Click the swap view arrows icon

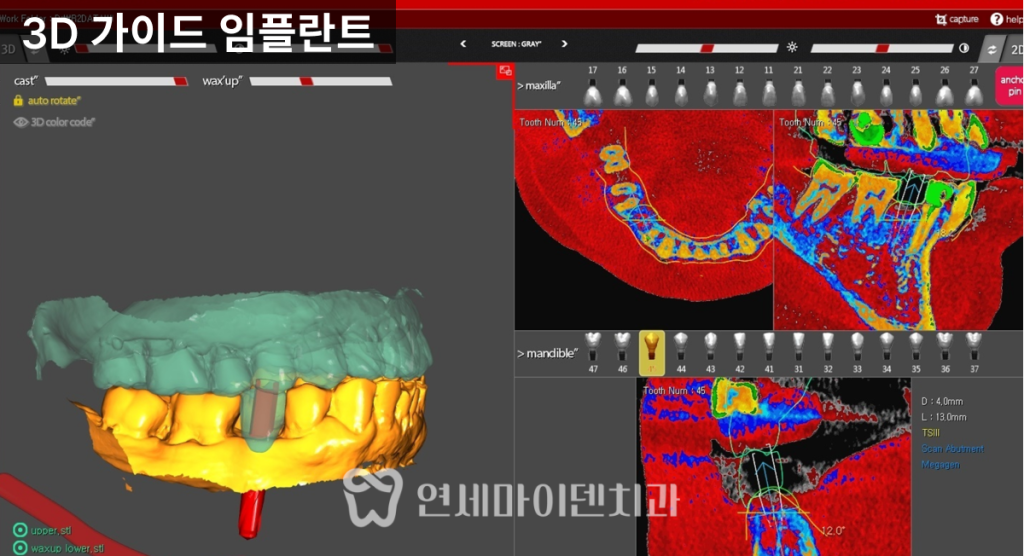(x=991, y=48)
